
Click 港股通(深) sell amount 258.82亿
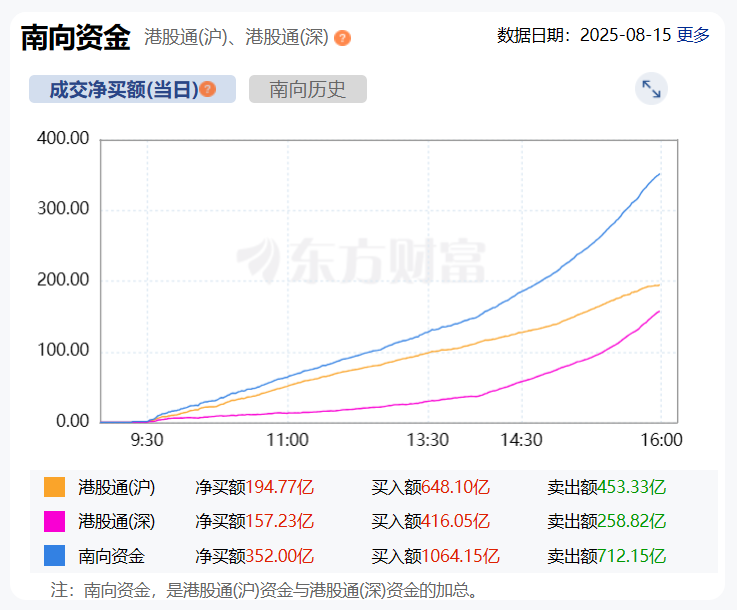[632, 522]
